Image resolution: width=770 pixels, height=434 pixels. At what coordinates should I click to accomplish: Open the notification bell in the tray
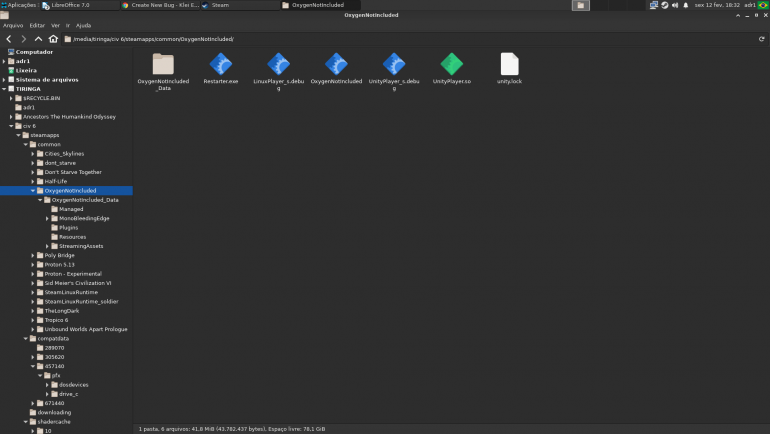click(686, 5)
